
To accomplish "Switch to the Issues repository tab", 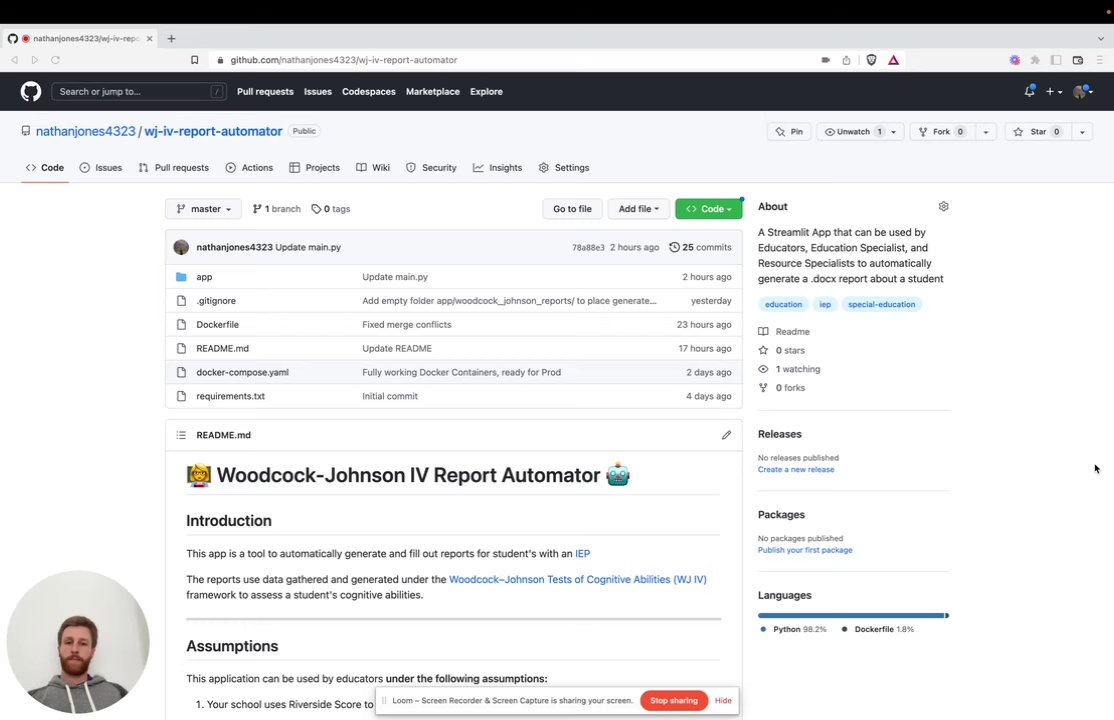I will pyautogui.click(x=101, y=168).
